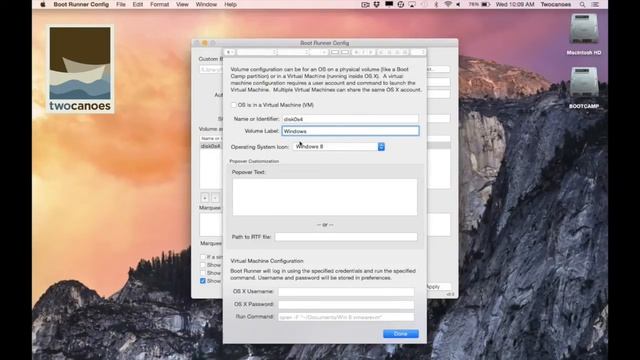Click the plus button under volume list

click(205, 198)
